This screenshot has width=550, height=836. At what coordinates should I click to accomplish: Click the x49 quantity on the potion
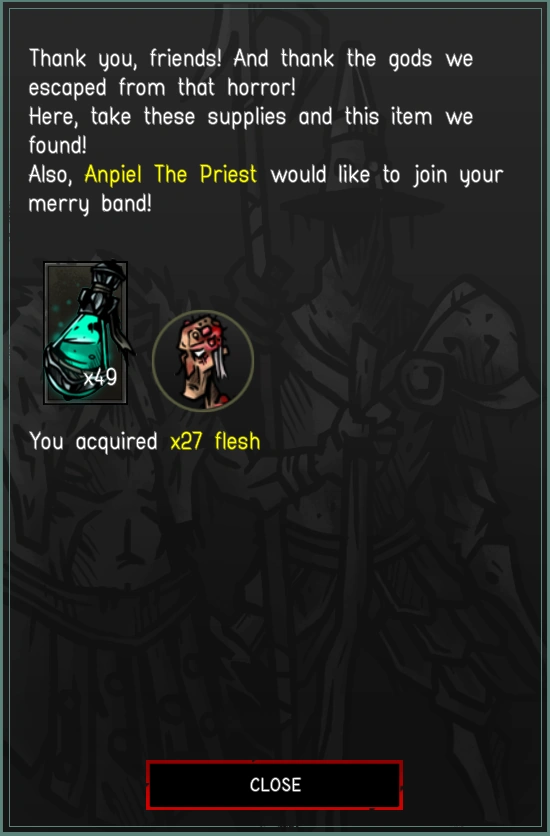pos(100,377)
